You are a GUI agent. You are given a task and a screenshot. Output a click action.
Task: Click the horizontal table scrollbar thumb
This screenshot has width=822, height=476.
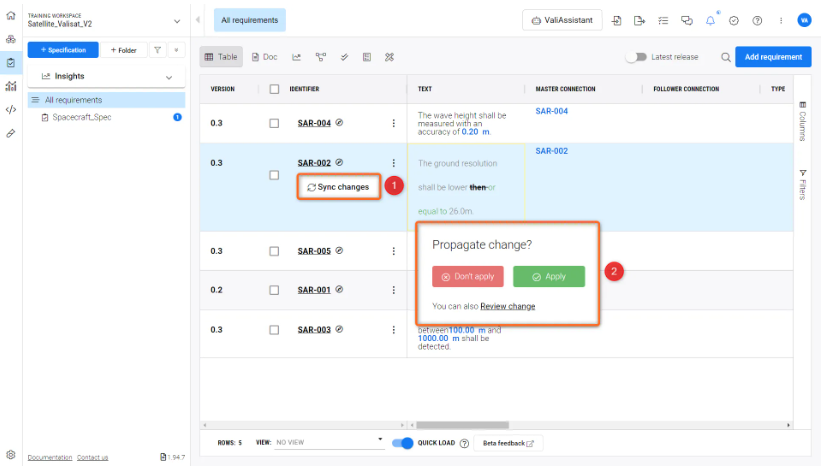[462, 425]
